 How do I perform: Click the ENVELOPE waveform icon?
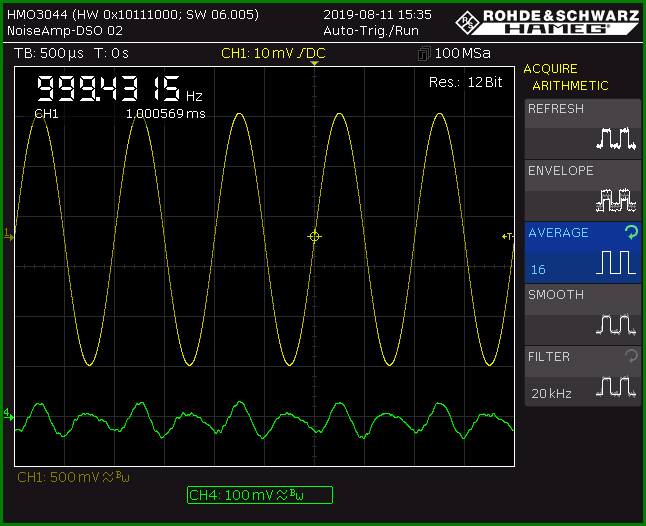point(616,200)
